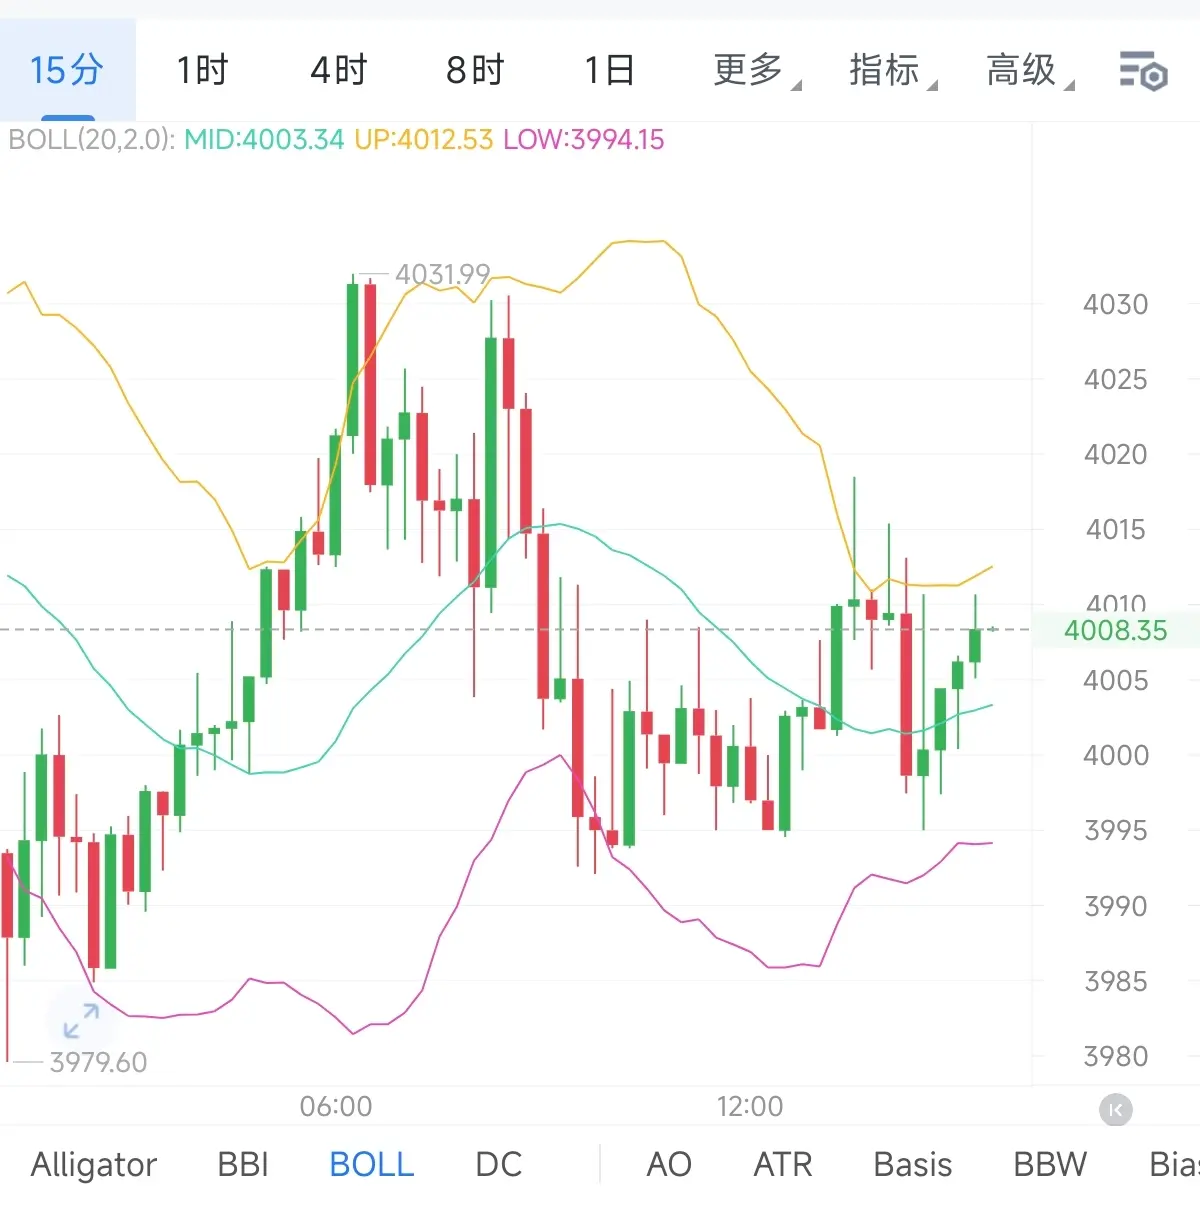Switch to the 1日 timeframe
1200x1212 pixels.
pos(610,71)
